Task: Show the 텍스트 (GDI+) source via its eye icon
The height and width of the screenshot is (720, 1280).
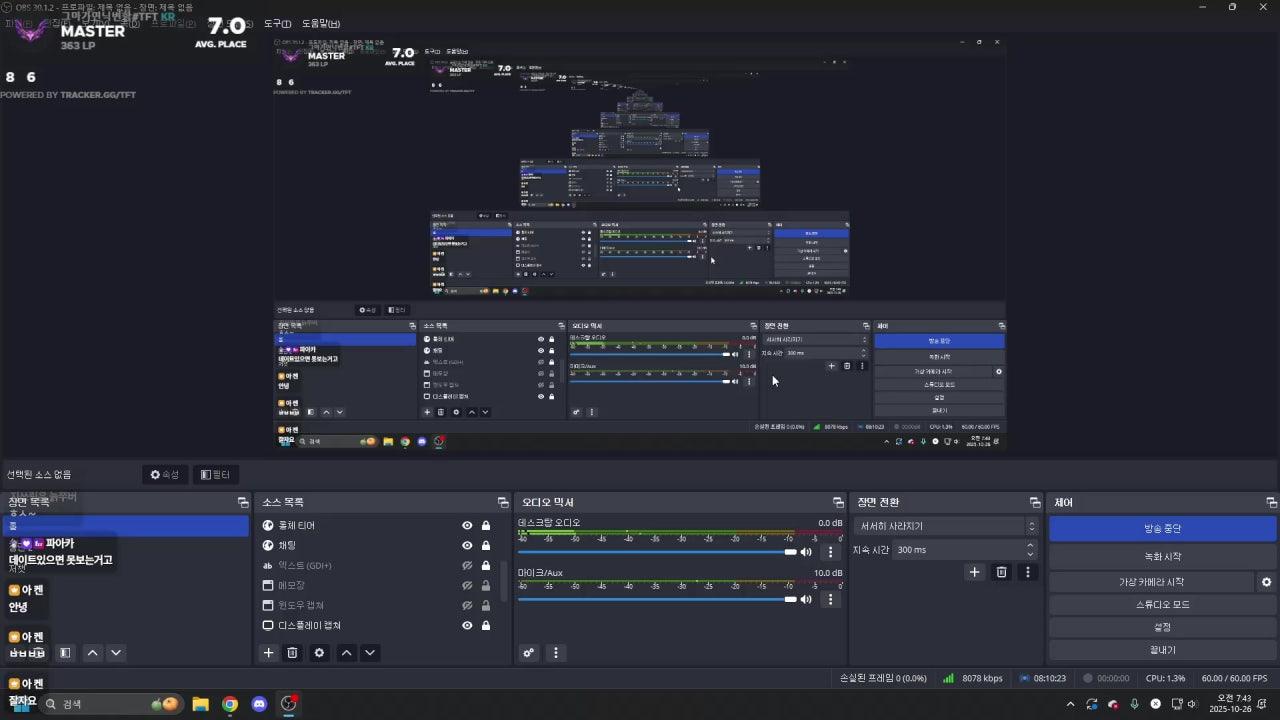Action: click(467, 565)
